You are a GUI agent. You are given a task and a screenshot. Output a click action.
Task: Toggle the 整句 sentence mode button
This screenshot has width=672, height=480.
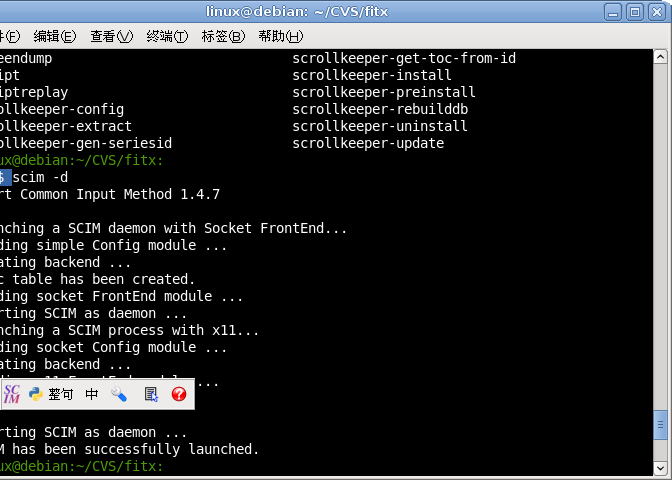point(61,394)
